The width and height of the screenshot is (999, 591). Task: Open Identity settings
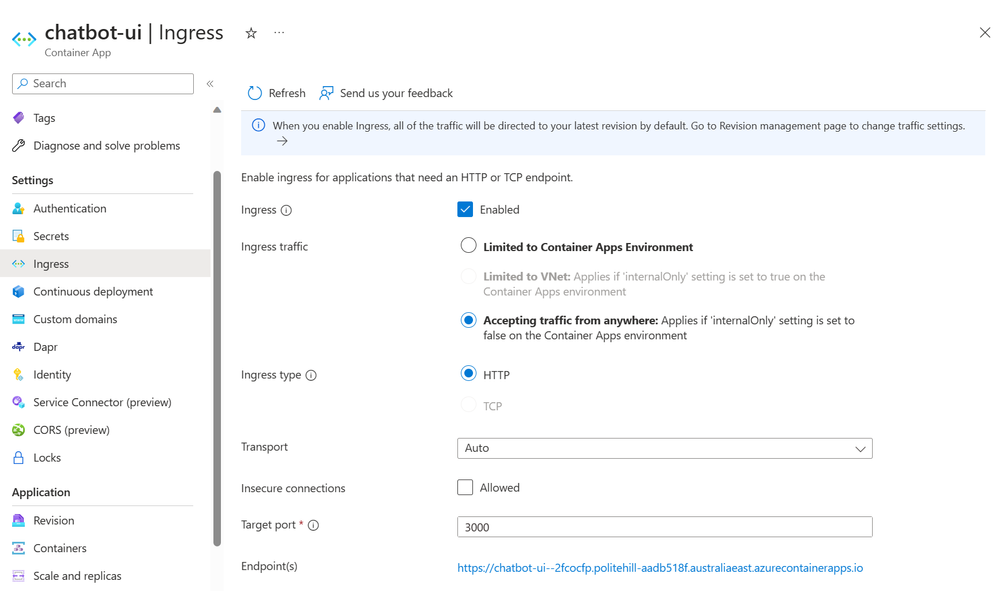click(52, 374)
